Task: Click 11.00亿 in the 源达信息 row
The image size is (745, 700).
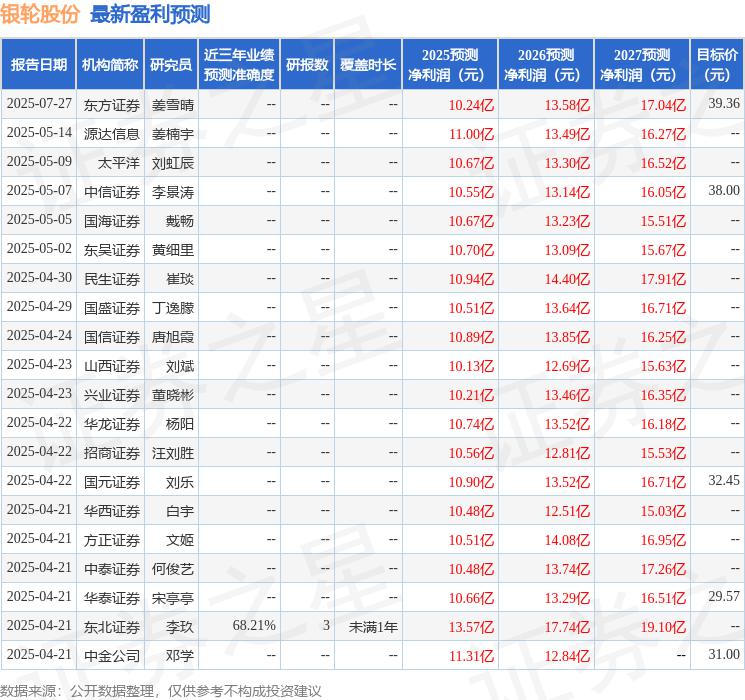Action: point(471,134)
